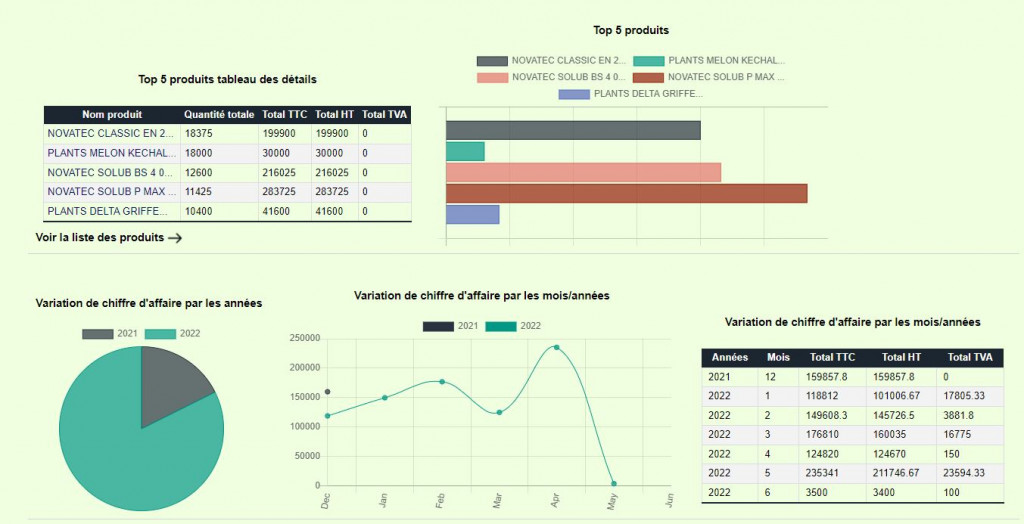Click the pink NOVATEC SOLUB BS bar

click(583, 172)
